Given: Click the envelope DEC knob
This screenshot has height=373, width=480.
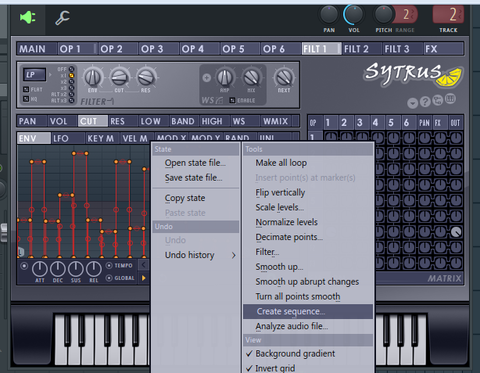Looking at the screenshot, I should click(58, 269).
